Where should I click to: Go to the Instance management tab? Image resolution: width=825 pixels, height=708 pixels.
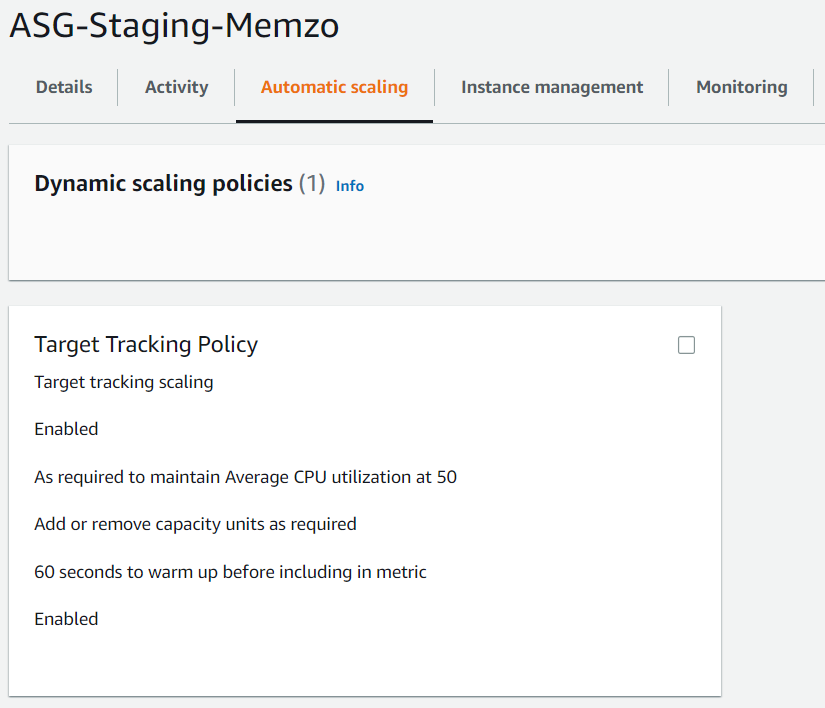pos(551,87)
